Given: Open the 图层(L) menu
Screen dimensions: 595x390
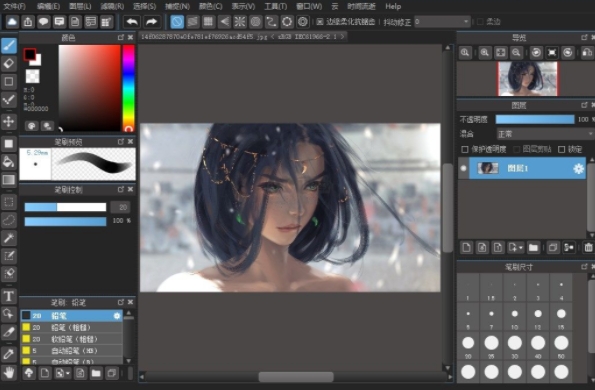Looking at the screenshot, I should pos(80,6).
